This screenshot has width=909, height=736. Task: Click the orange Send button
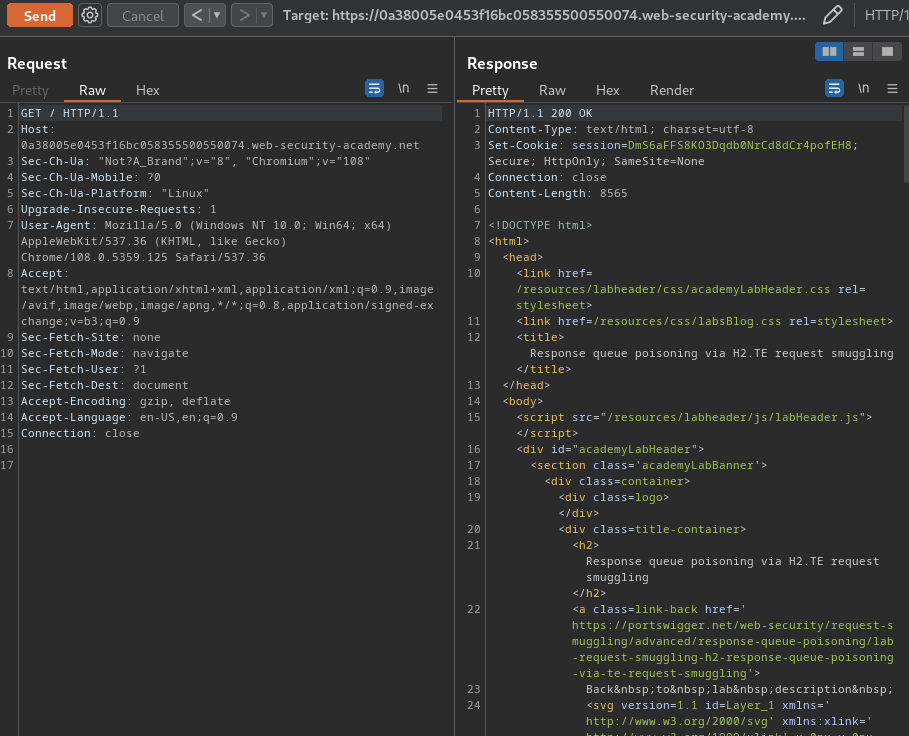(x=39, y=16)
